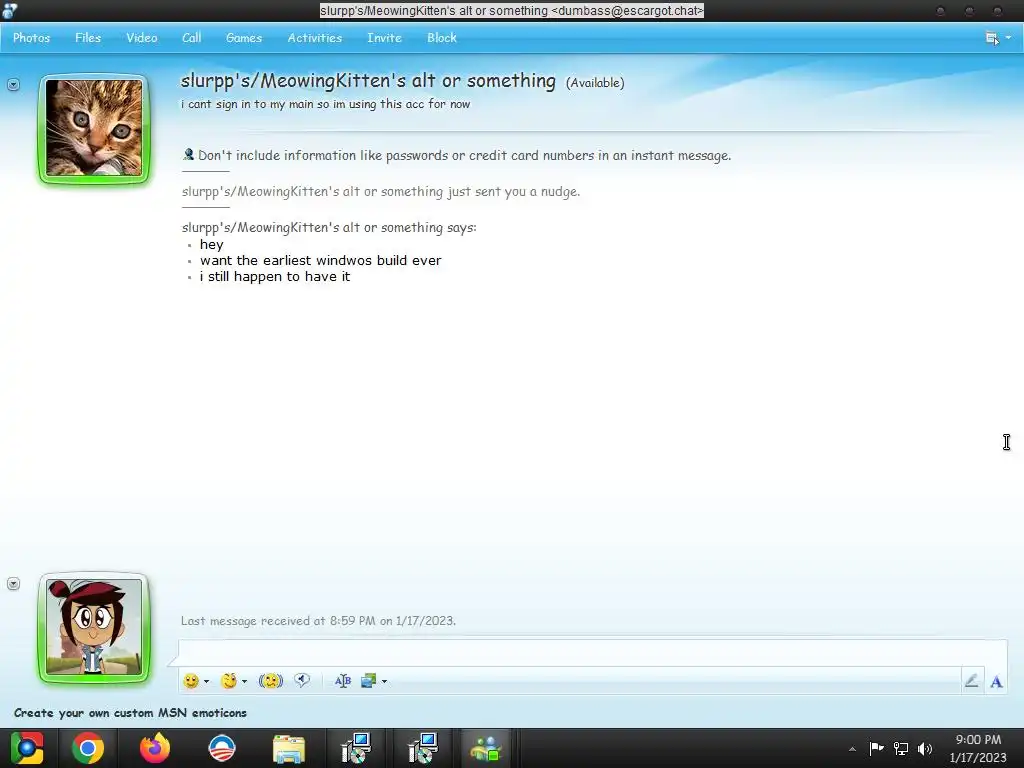
Task: Open the Files menu
Action: click(x=88, y=38)
